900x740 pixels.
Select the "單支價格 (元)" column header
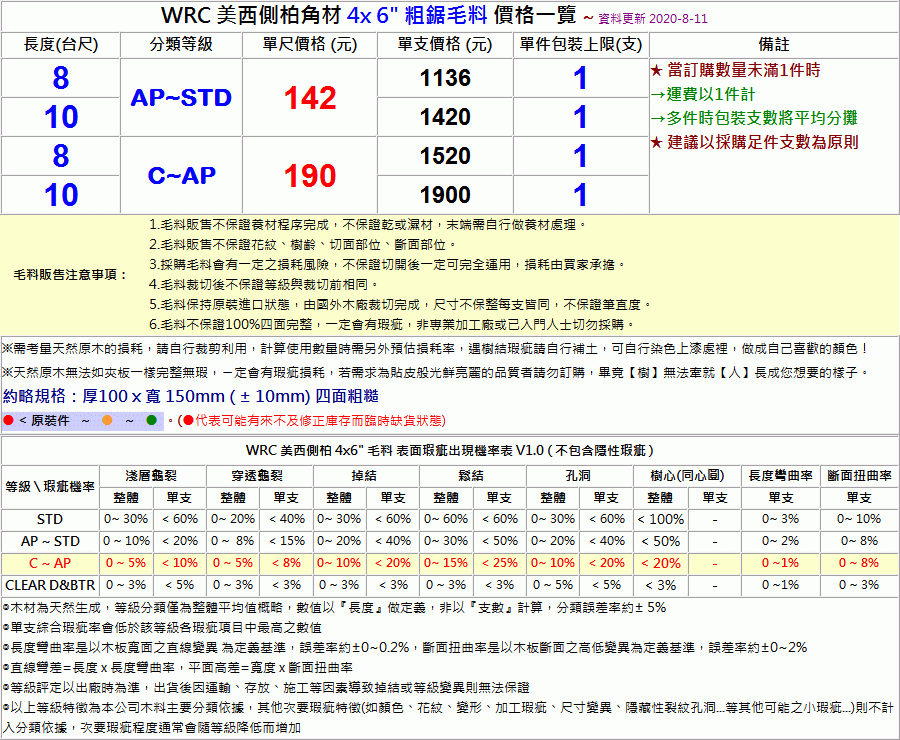point(445,45)
